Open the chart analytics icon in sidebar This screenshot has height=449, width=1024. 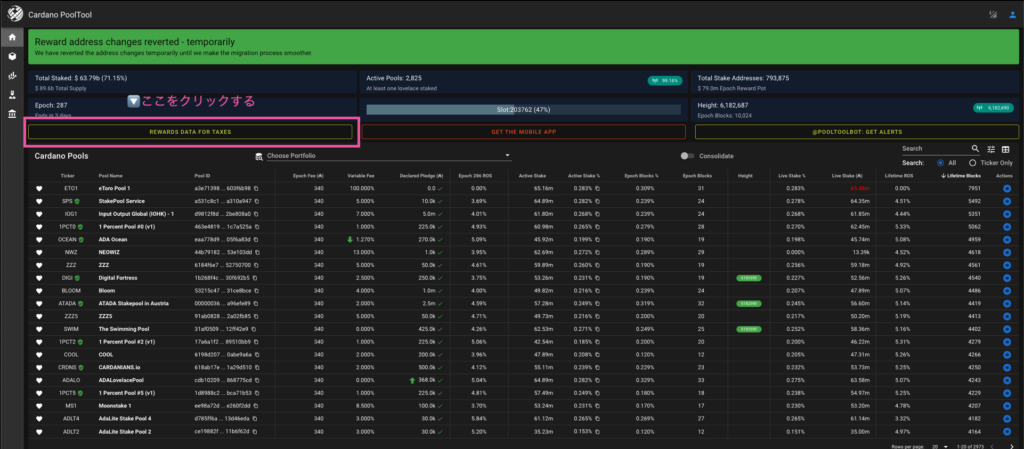(x=12, y=76)
